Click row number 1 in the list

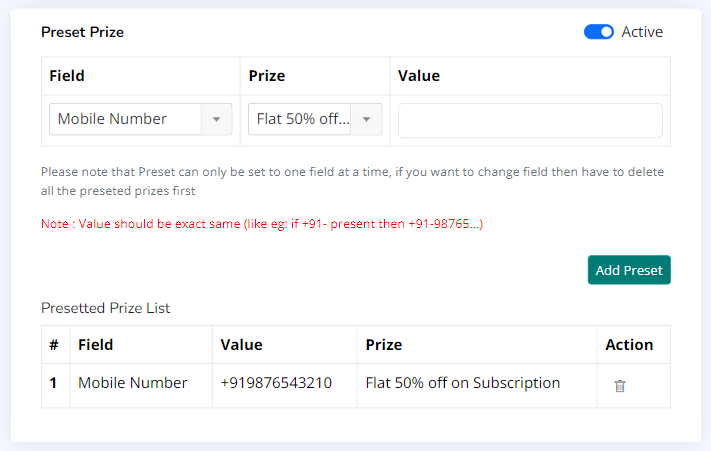click(53, 383)
